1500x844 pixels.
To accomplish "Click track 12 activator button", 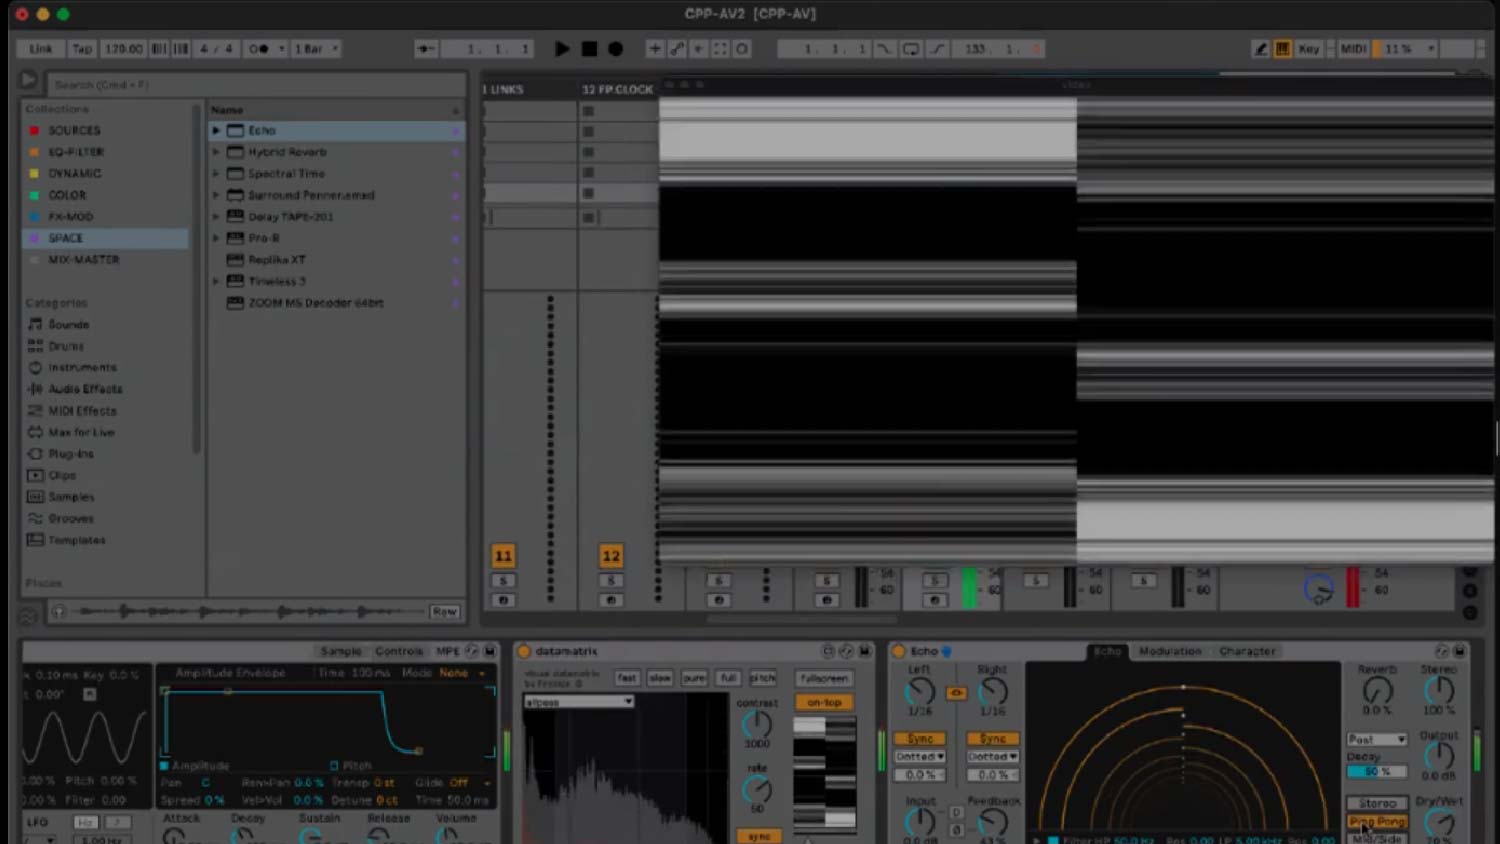I will [611, 556].
